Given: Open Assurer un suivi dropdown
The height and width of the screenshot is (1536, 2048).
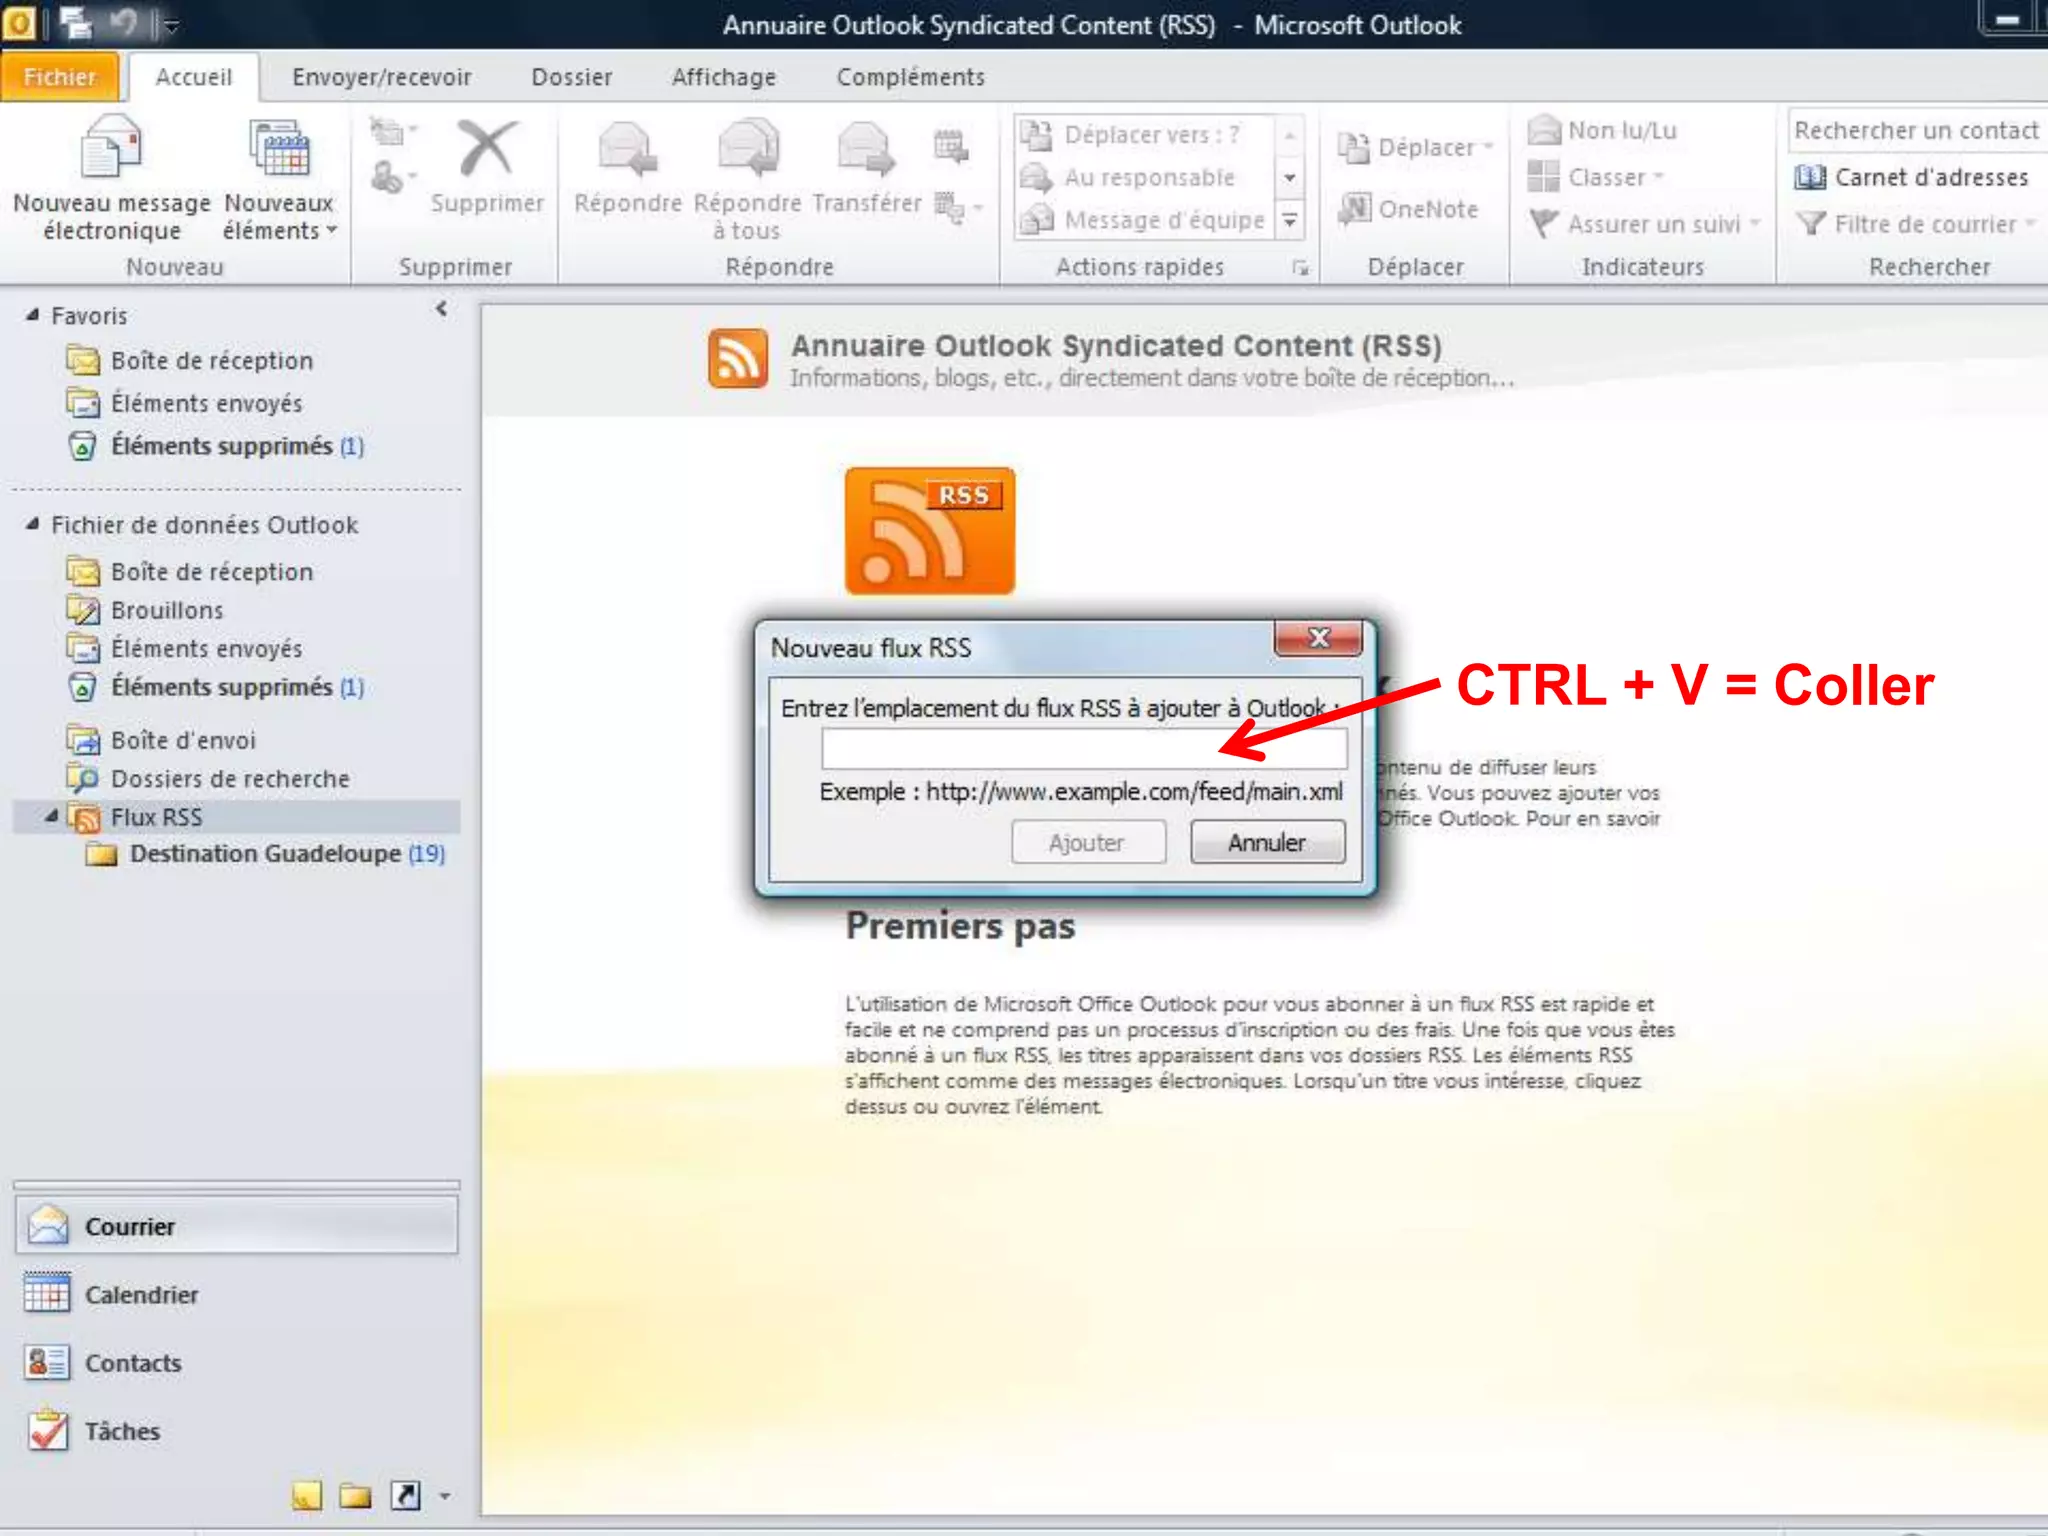Looking at the screenshot, I should click(x=1644, y=224).
